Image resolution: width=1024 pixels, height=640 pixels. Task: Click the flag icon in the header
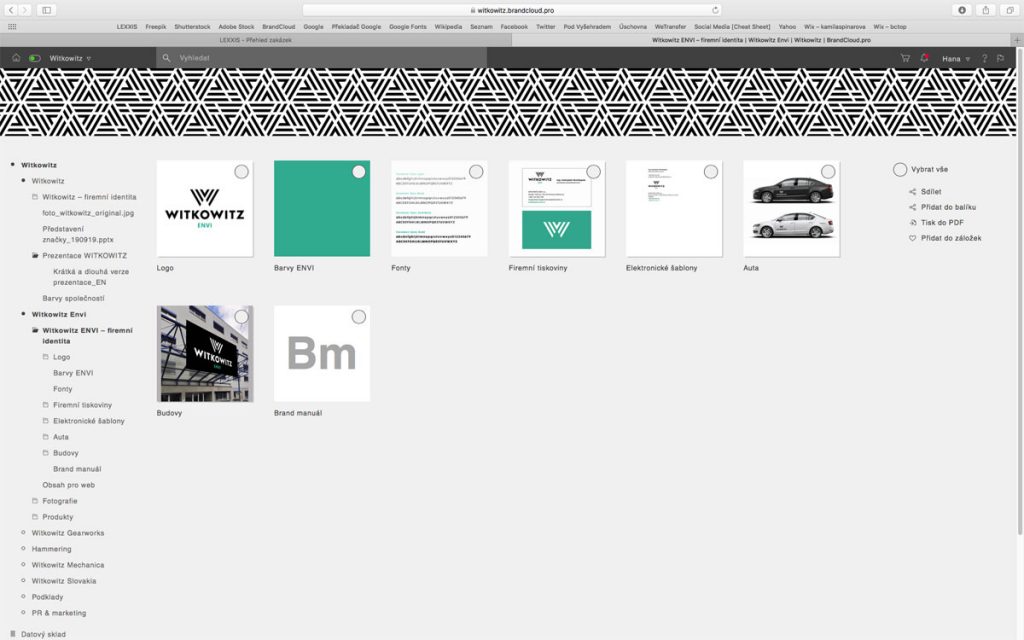[1000, 58]
